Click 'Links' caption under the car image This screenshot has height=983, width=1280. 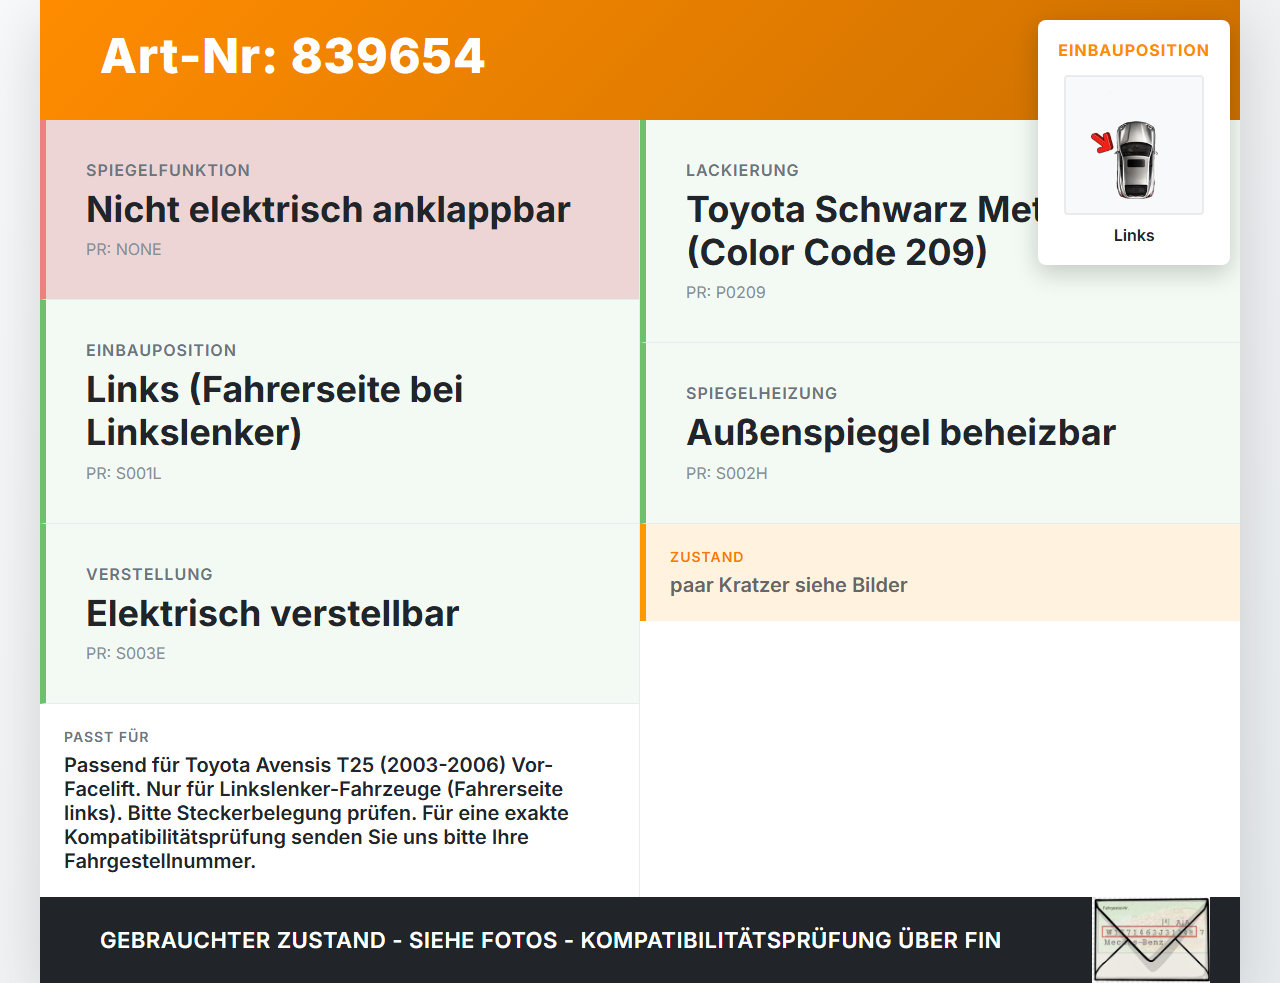(1134, 235)
